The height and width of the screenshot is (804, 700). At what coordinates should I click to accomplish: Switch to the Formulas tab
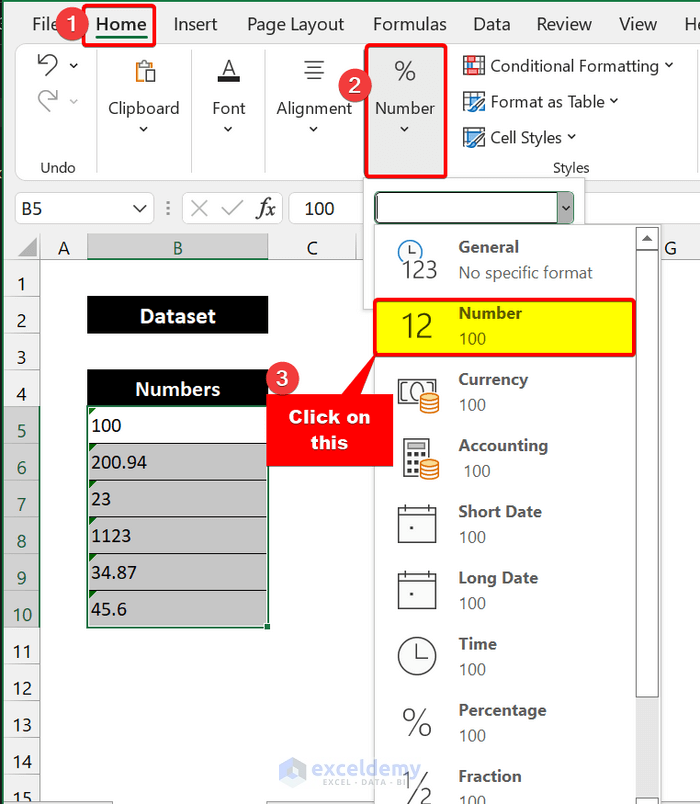410,24
